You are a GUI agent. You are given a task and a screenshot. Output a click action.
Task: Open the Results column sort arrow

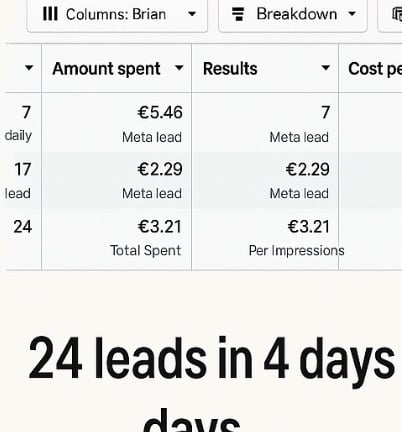325,68
